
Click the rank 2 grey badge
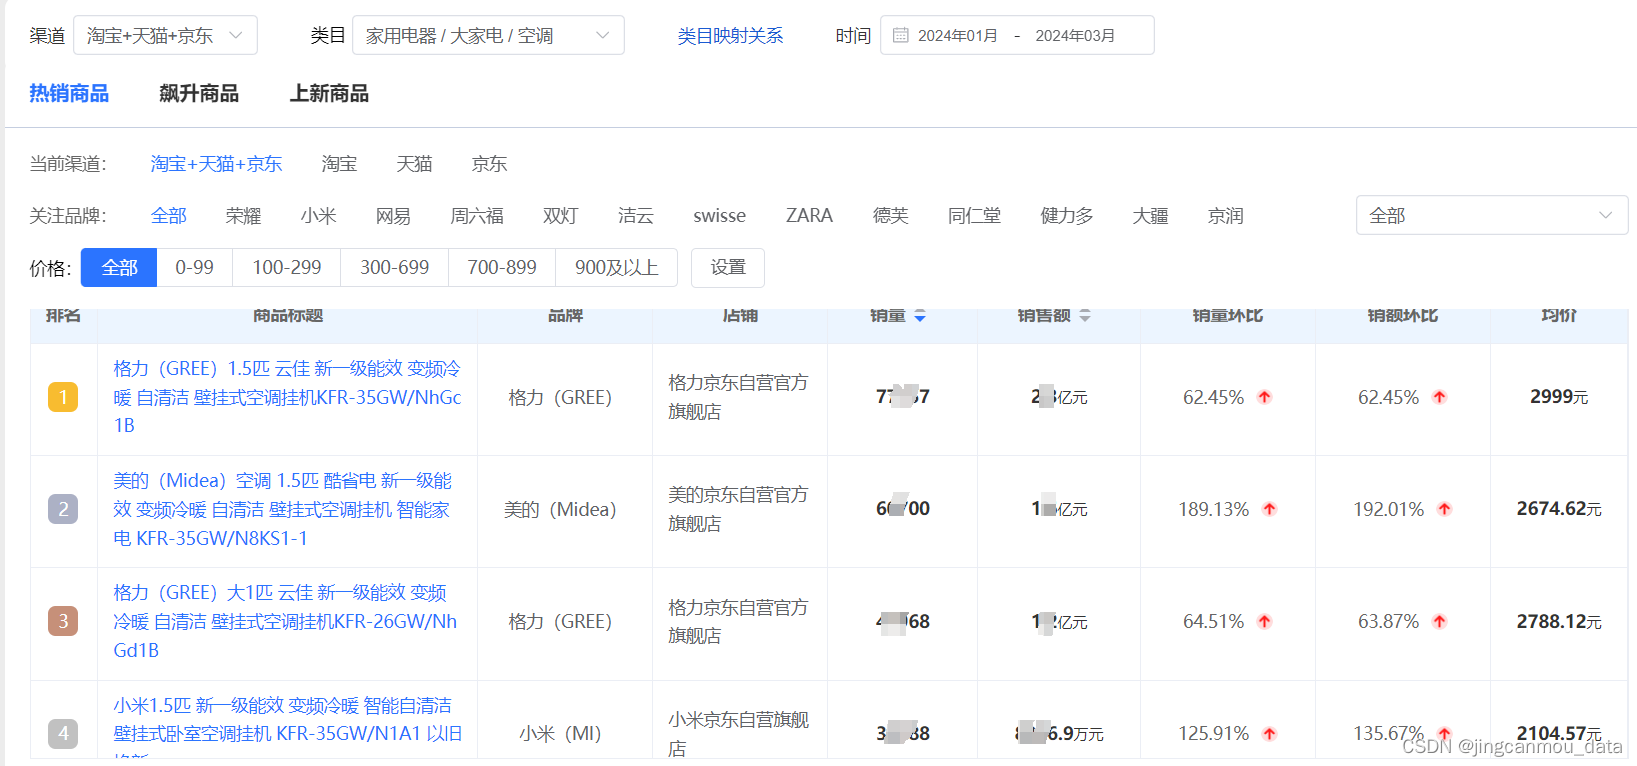(63, 509)
